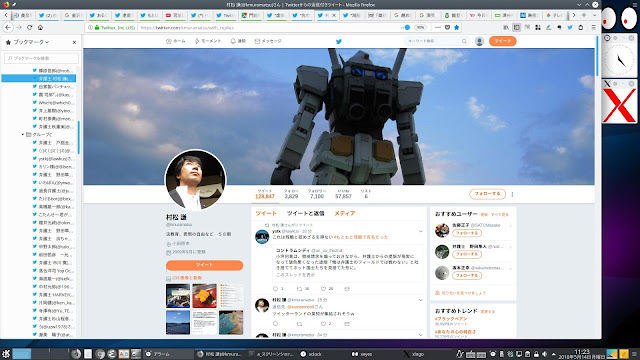Toggle the sidebar icon in the Firefox toolbar

(516, 27)
